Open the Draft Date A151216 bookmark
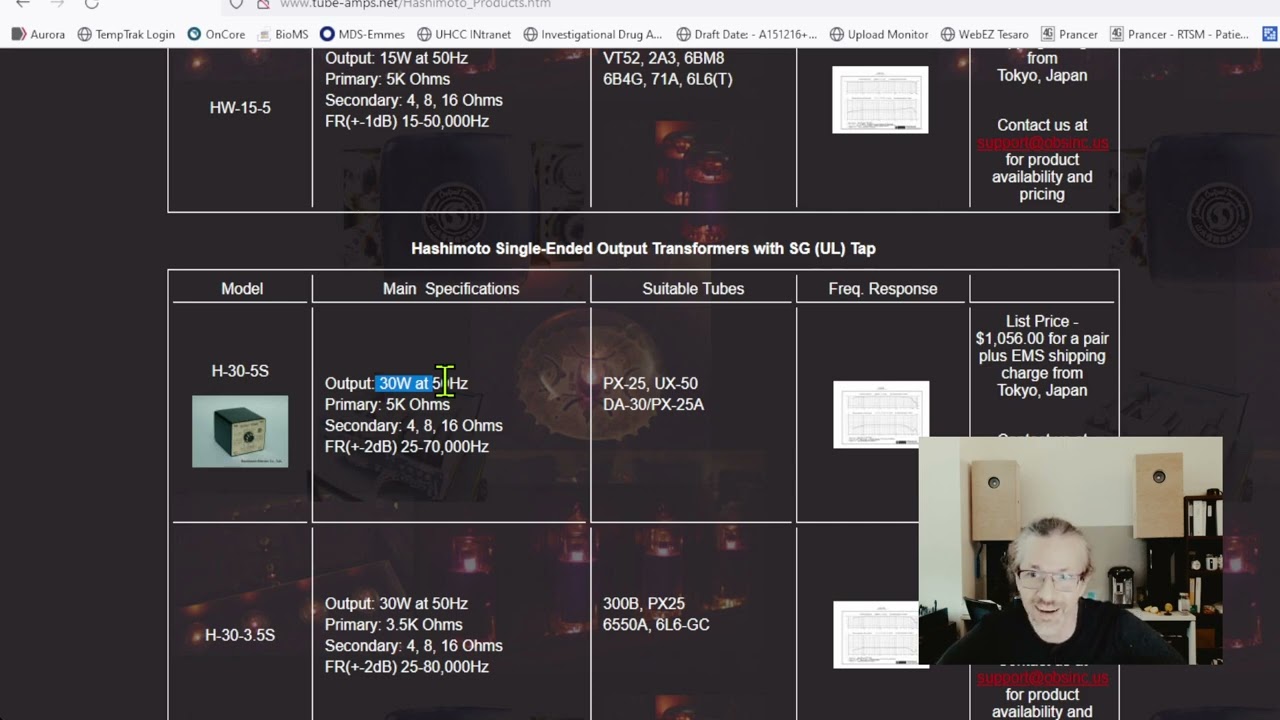Viewport: 1280px width, 720px height. click(x=747, y=34)
